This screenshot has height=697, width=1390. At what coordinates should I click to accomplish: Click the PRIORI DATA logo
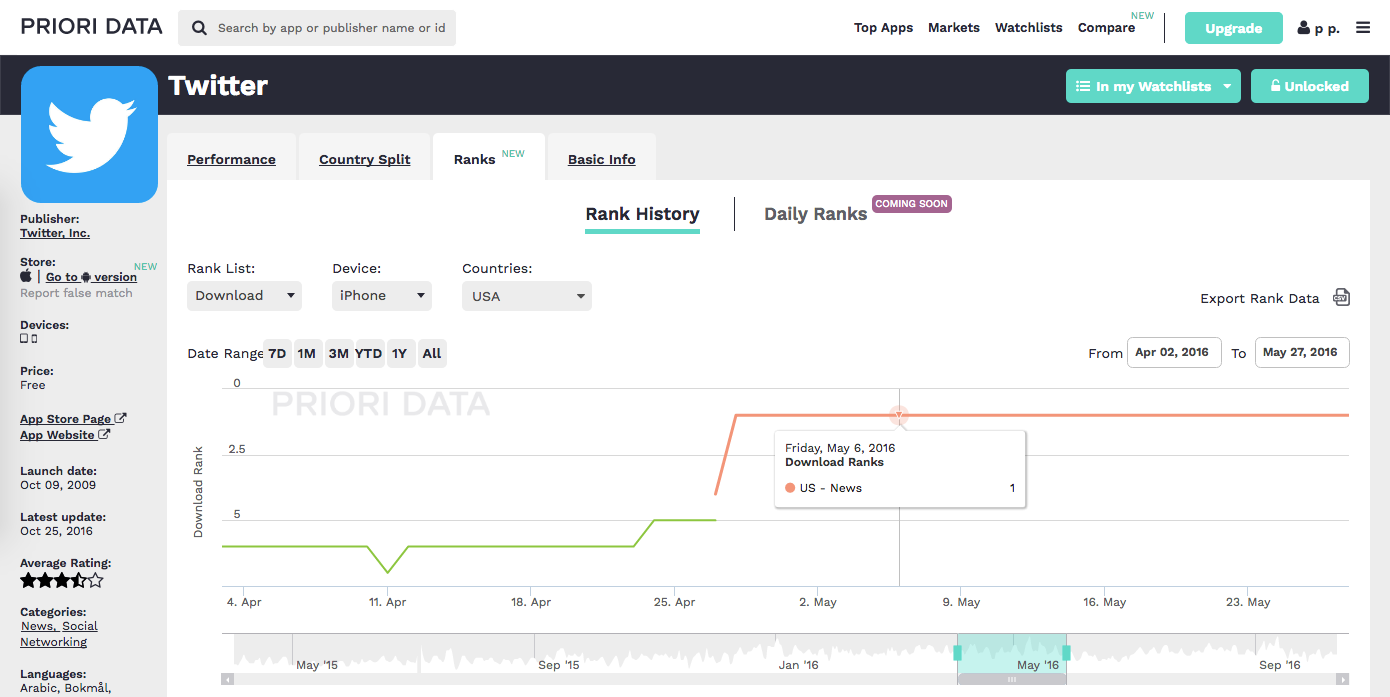click(x=92, y=27)
